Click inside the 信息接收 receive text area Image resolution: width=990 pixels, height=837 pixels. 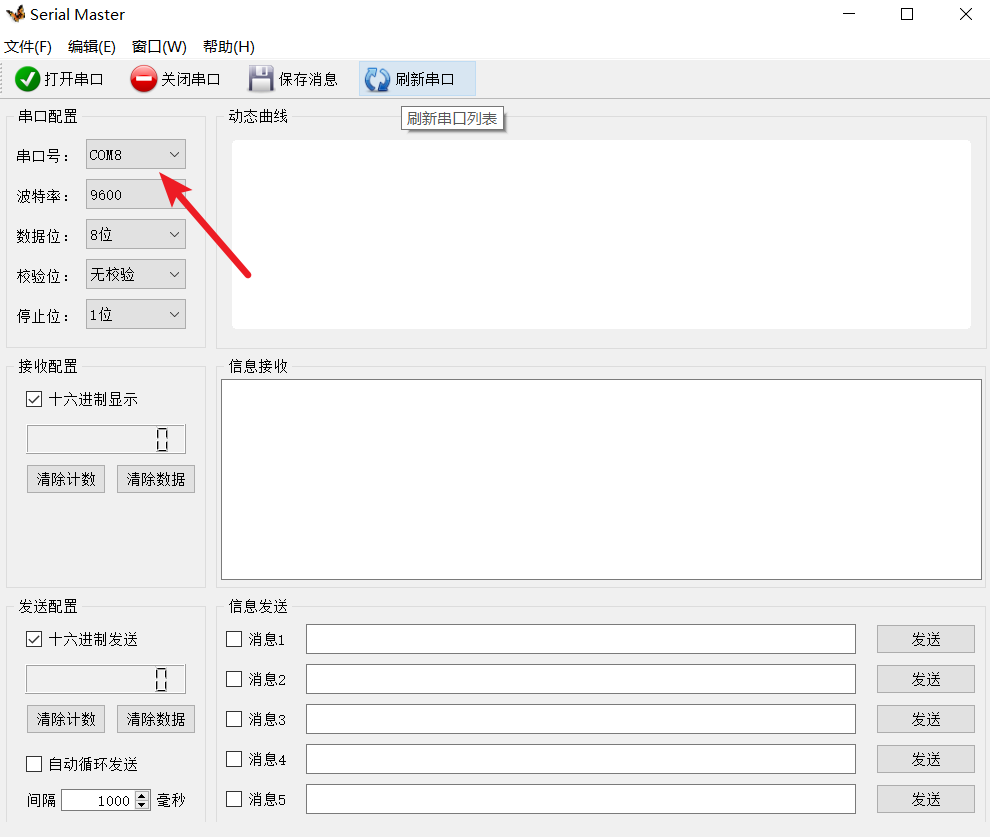(x=601, y=479)
